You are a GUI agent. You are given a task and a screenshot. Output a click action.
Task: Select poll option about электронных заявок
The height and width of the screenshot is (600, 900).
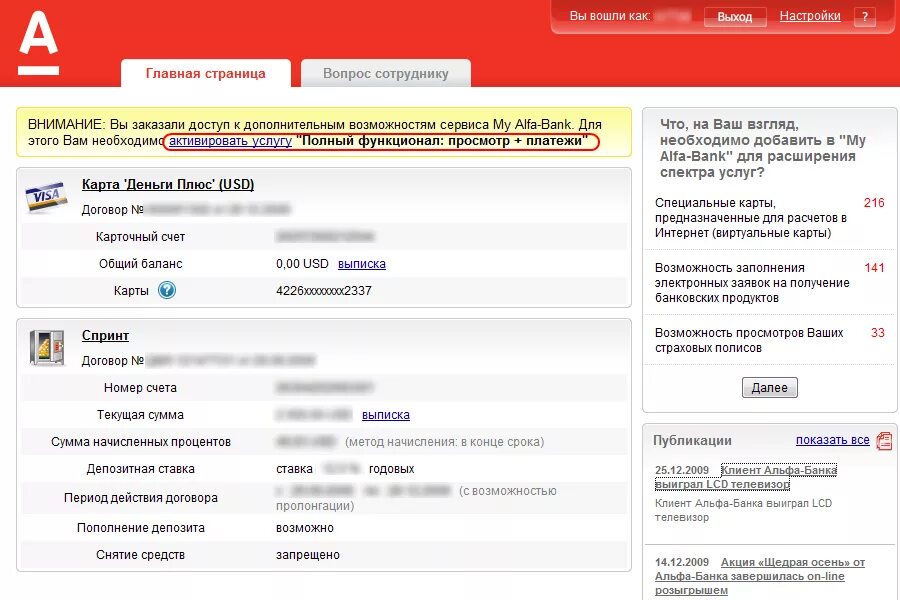tap(752, 282)
